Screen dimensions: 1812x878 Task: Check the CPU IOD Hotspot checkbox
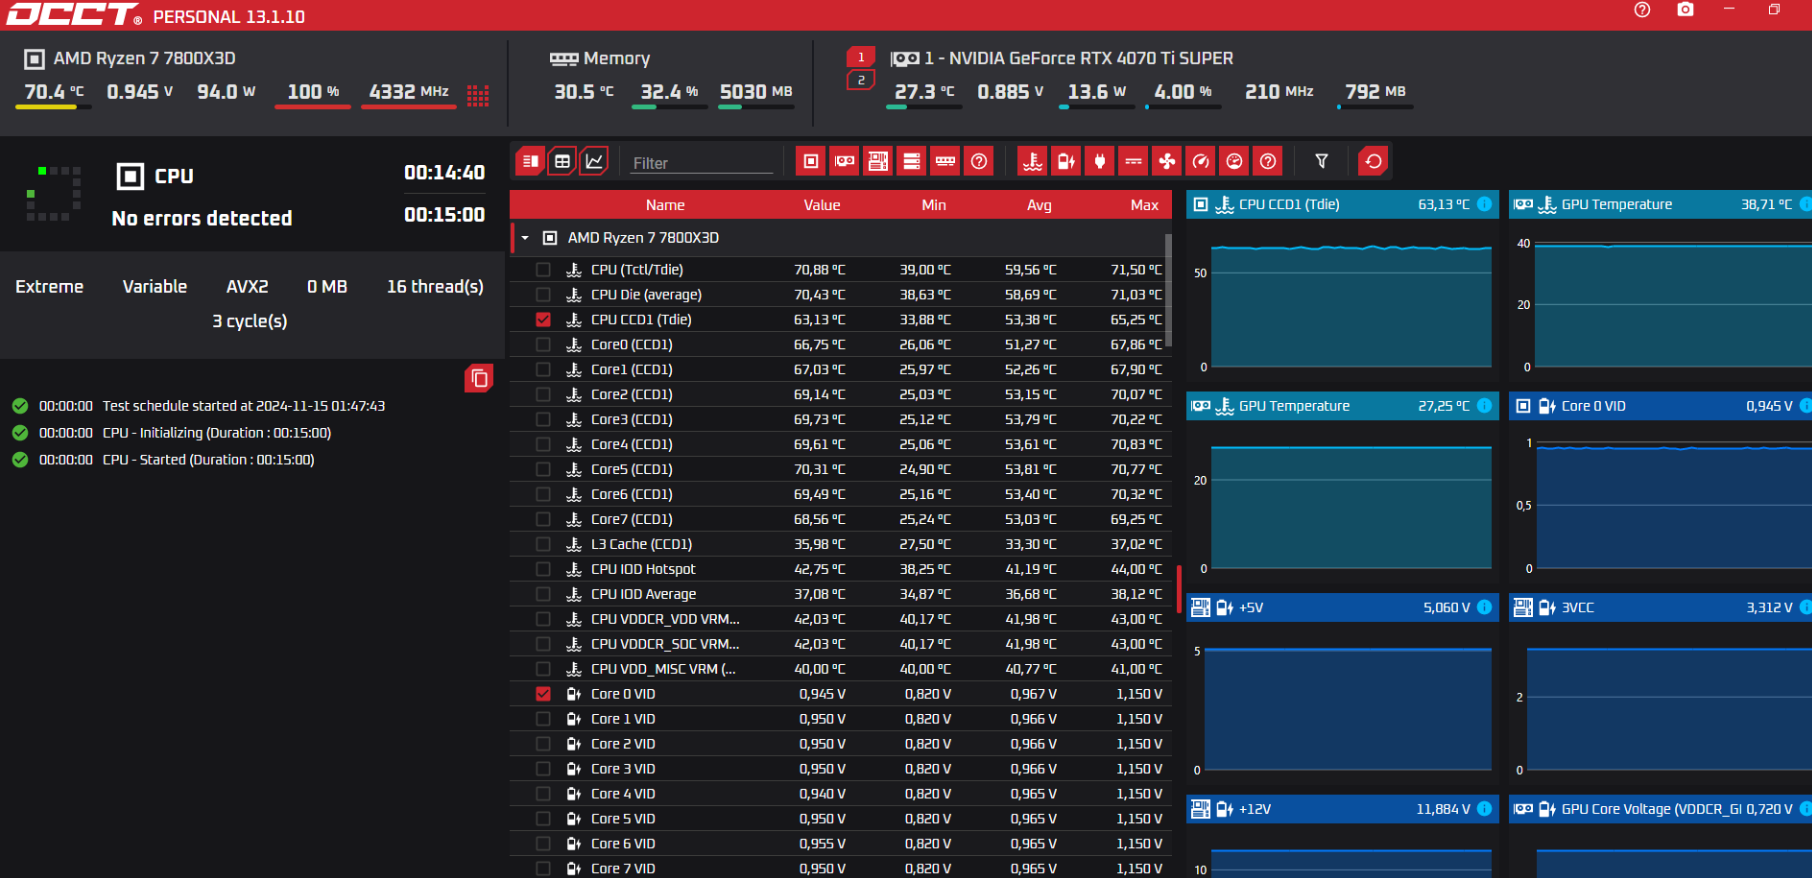pos(543,569)
